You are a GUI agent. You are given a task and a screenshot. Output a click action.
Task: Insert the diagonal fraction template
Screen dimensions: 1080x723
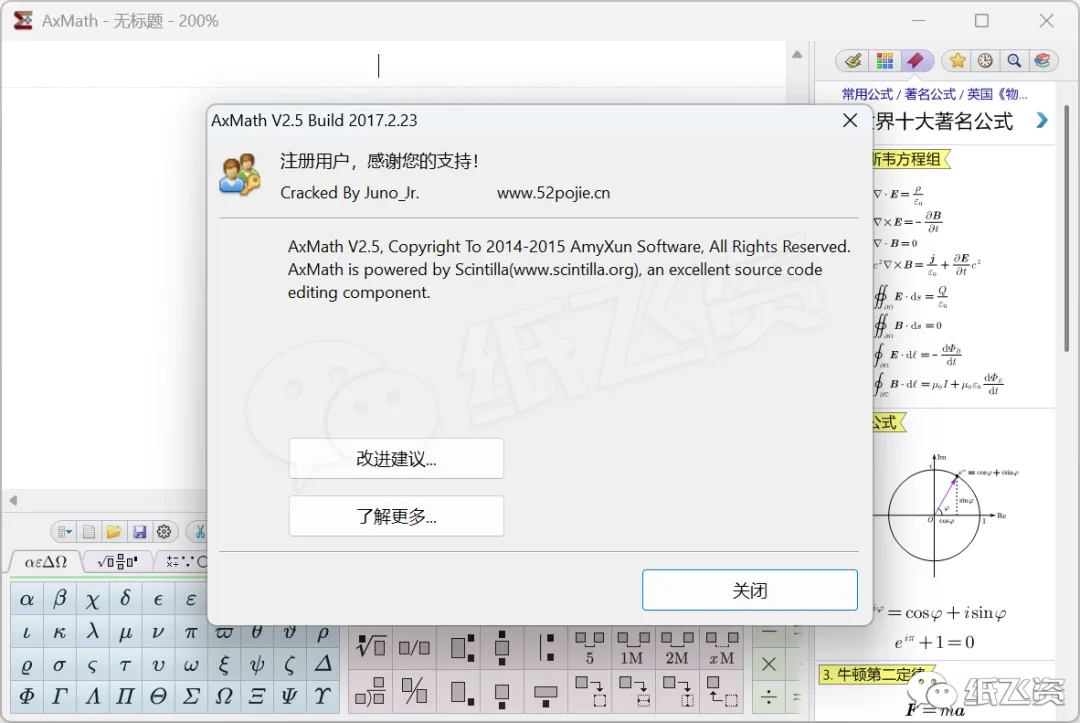point(414,691)
